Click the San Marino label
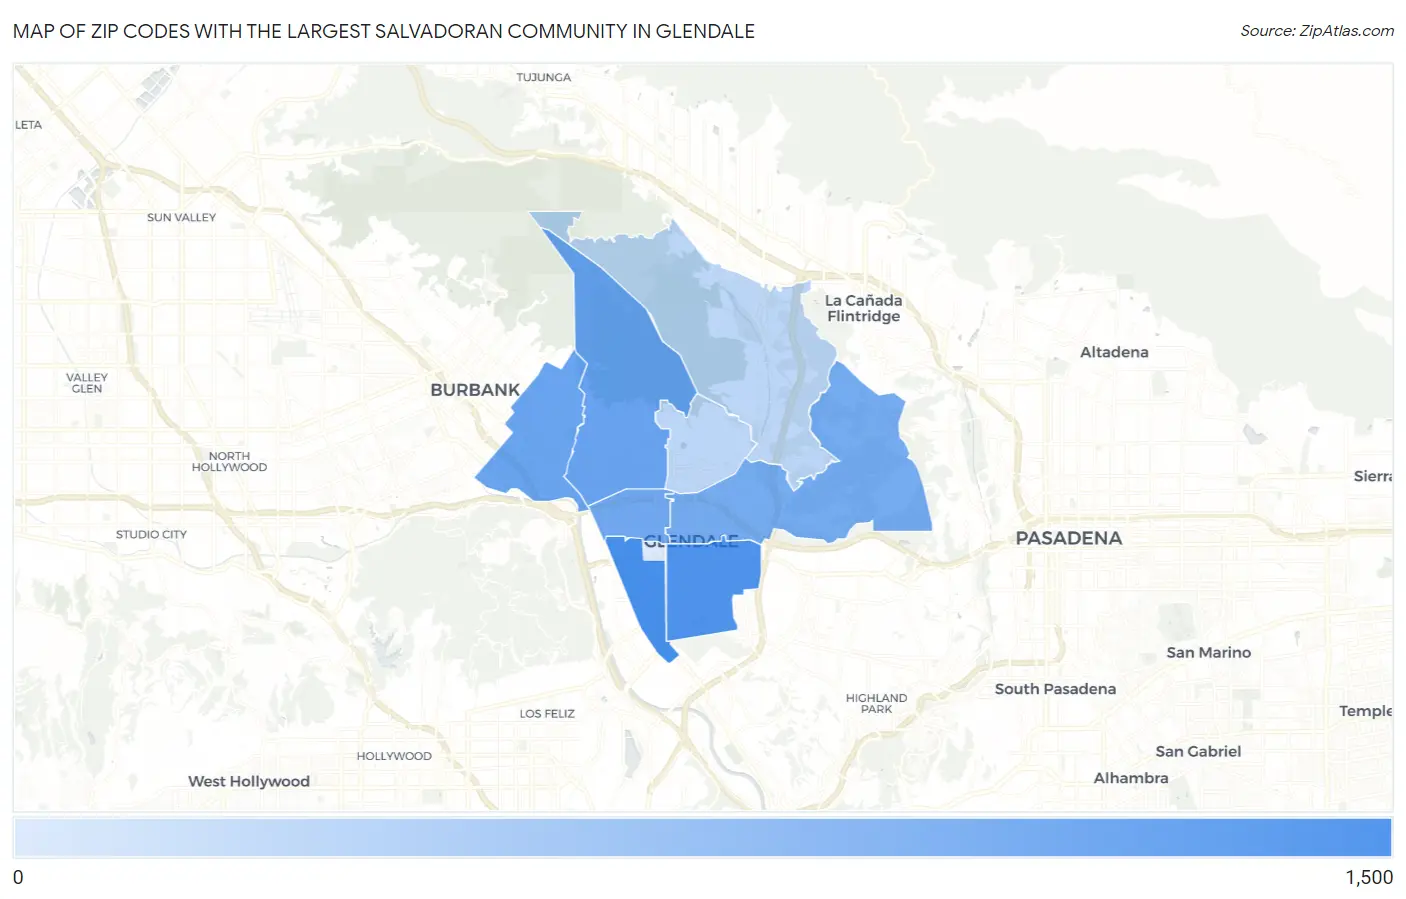Viewport: 1406px width, 899px height. pos(1208,652)
